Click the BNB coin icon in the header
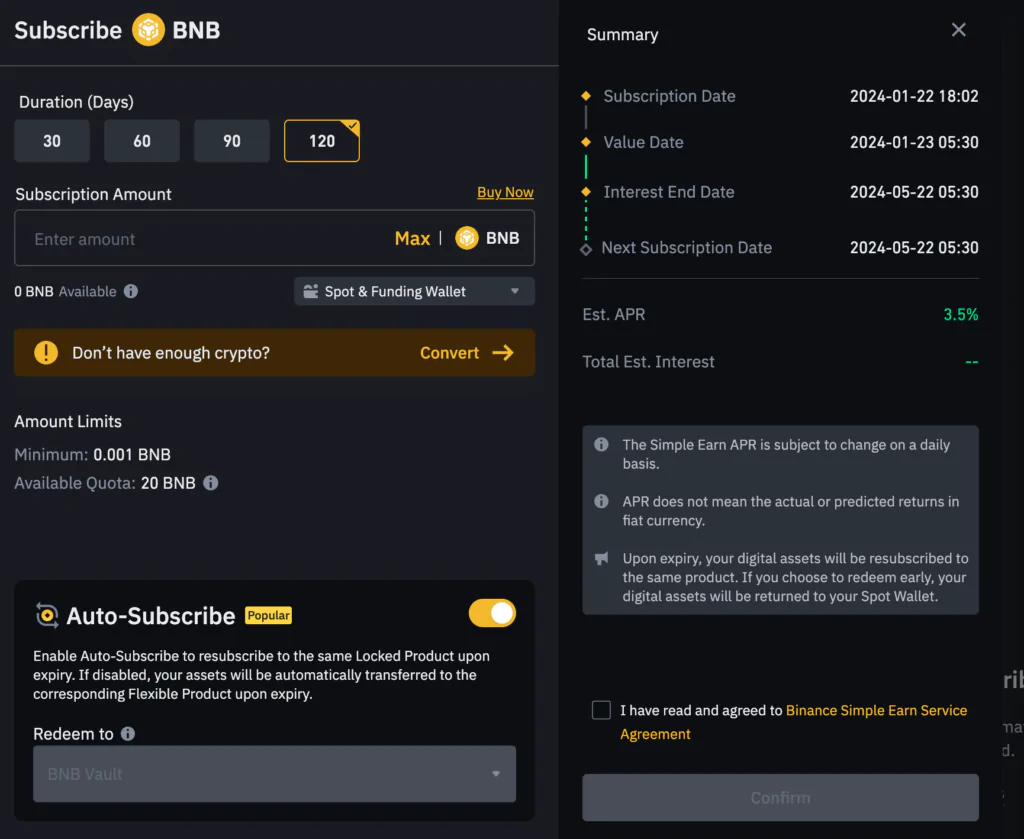Viewport: 1024px width, 839px height. [x=148, y=30]
